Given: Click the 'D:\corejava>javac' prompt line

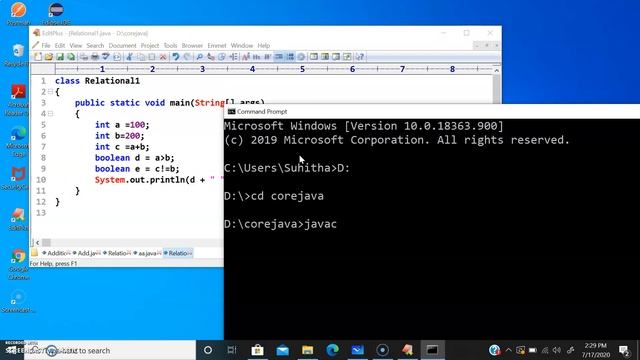Looking at the screenshot, I should [x=280, y=224].
